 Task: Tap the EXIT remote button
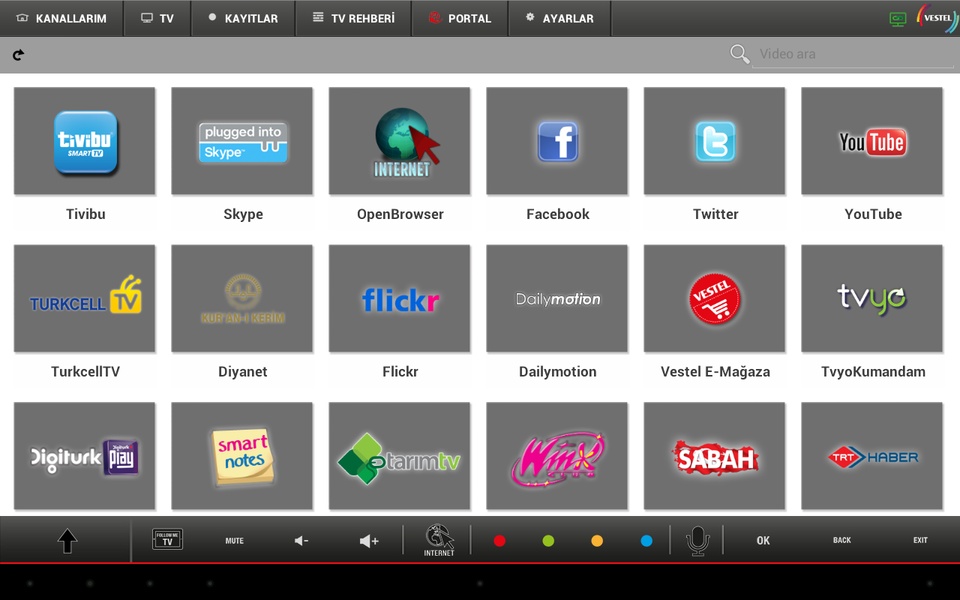coord(920,540)
